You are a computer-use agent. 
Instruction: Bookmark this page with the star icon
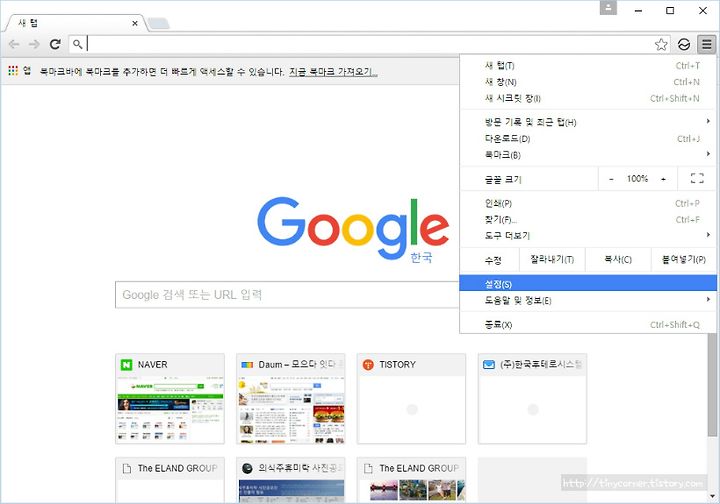click(661, 45)
